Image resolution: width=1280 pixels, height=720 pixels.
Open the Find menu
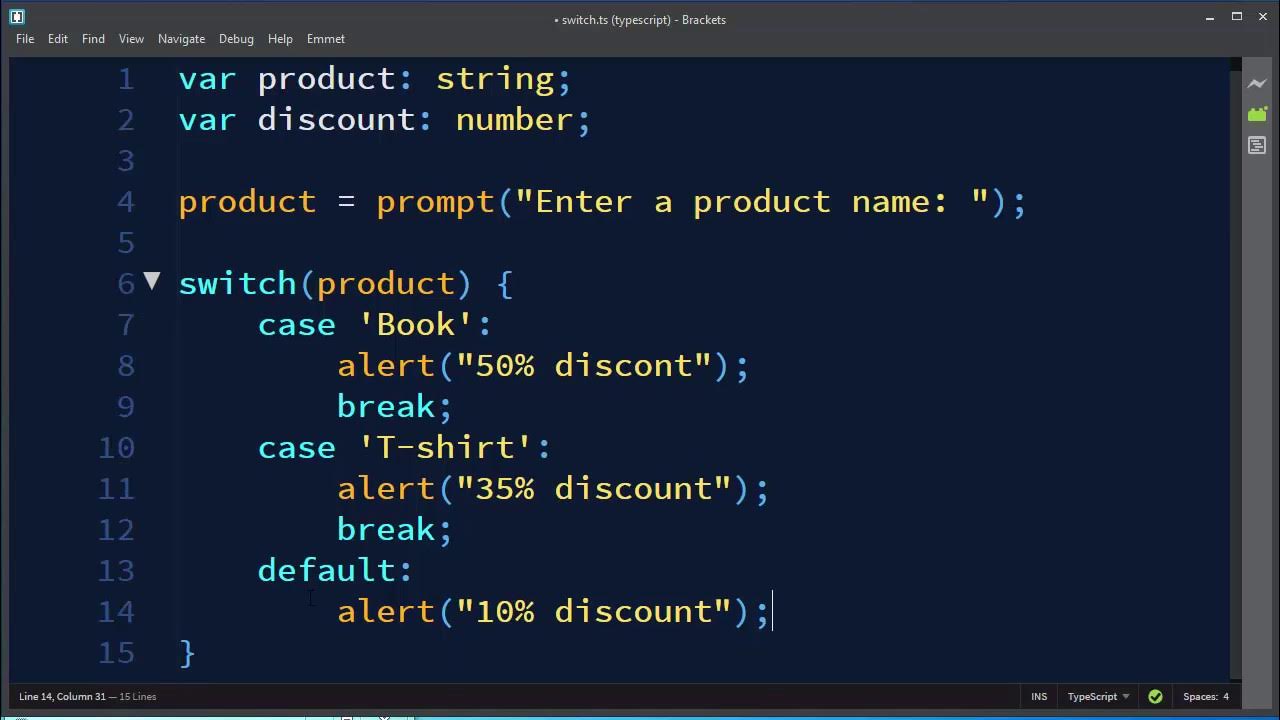tap(93, 39)
